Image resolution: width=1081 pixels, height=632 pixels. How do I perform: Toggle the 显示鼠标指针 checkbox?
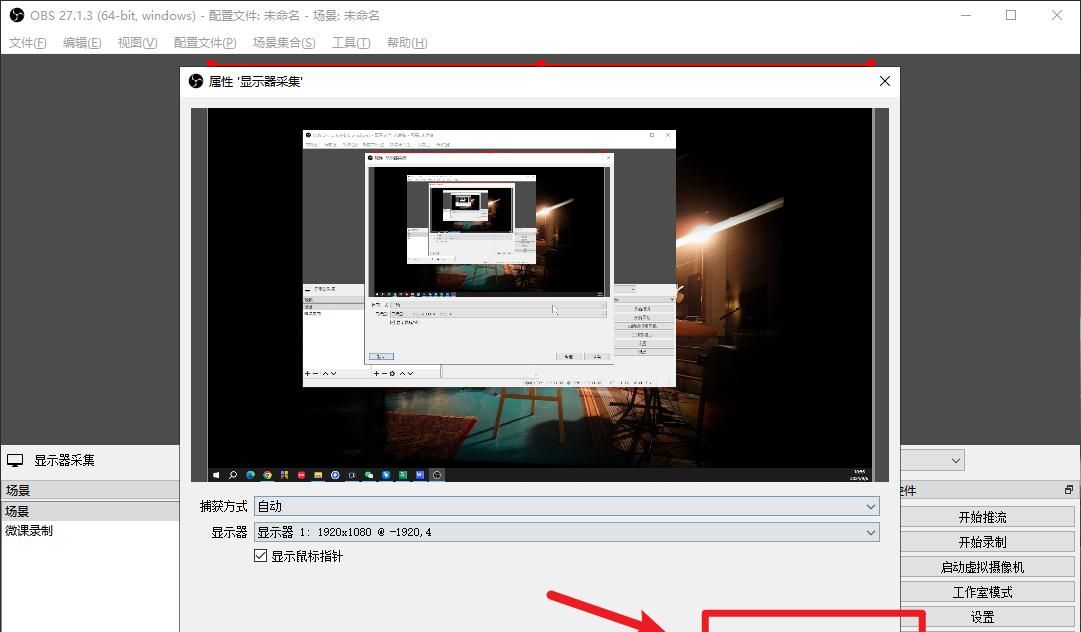pyautogui.click(x=261, y=556)
